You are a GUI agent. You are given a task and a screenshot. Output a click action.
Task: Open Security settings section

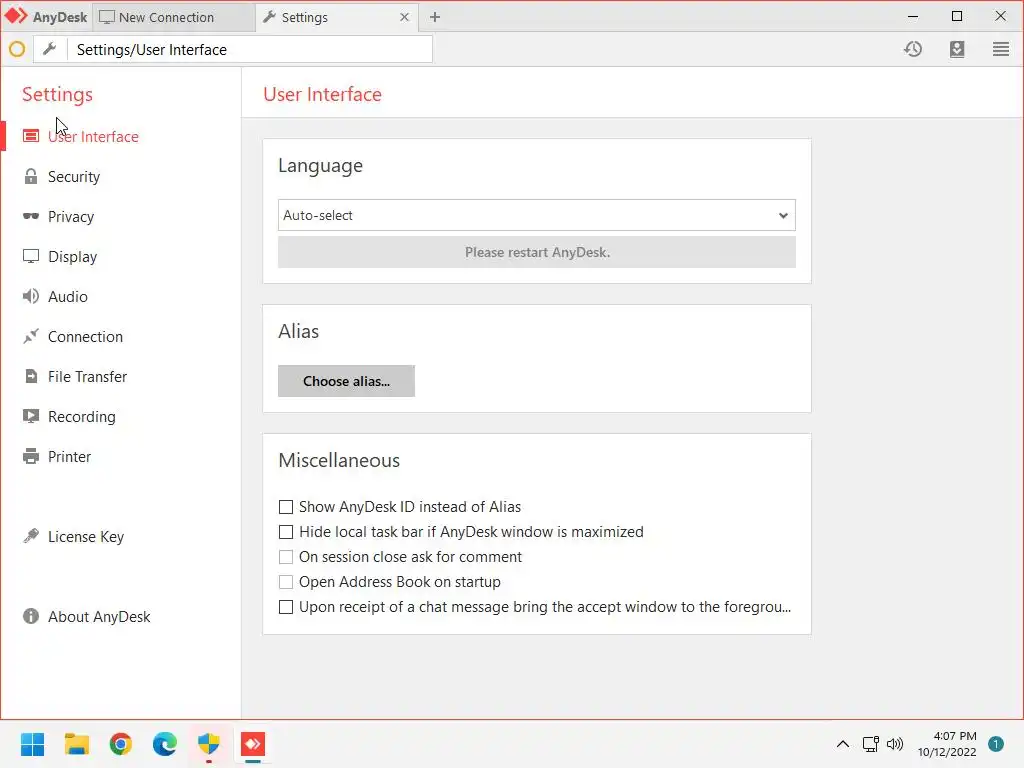tap(74, 176)
